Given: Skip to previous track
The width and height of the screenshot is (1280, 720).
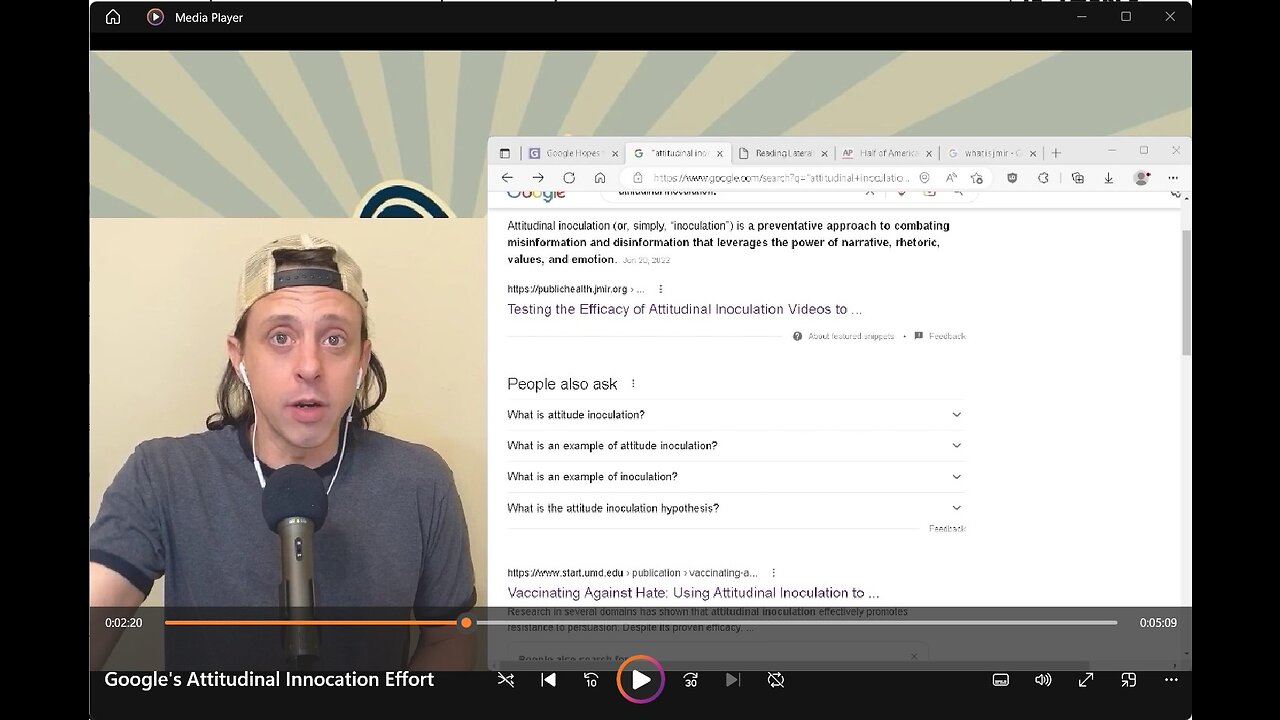Looking at the screenshot, I should coord(548,680).
